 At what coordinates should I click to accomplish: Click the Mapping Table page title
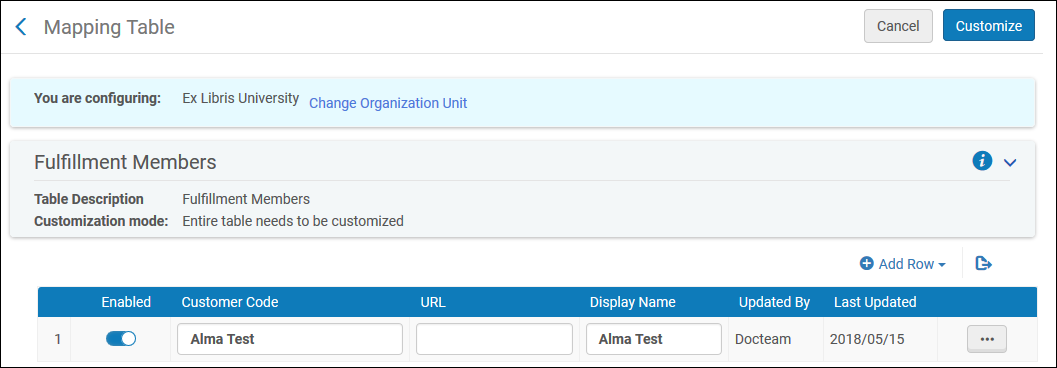click(109, 27)
